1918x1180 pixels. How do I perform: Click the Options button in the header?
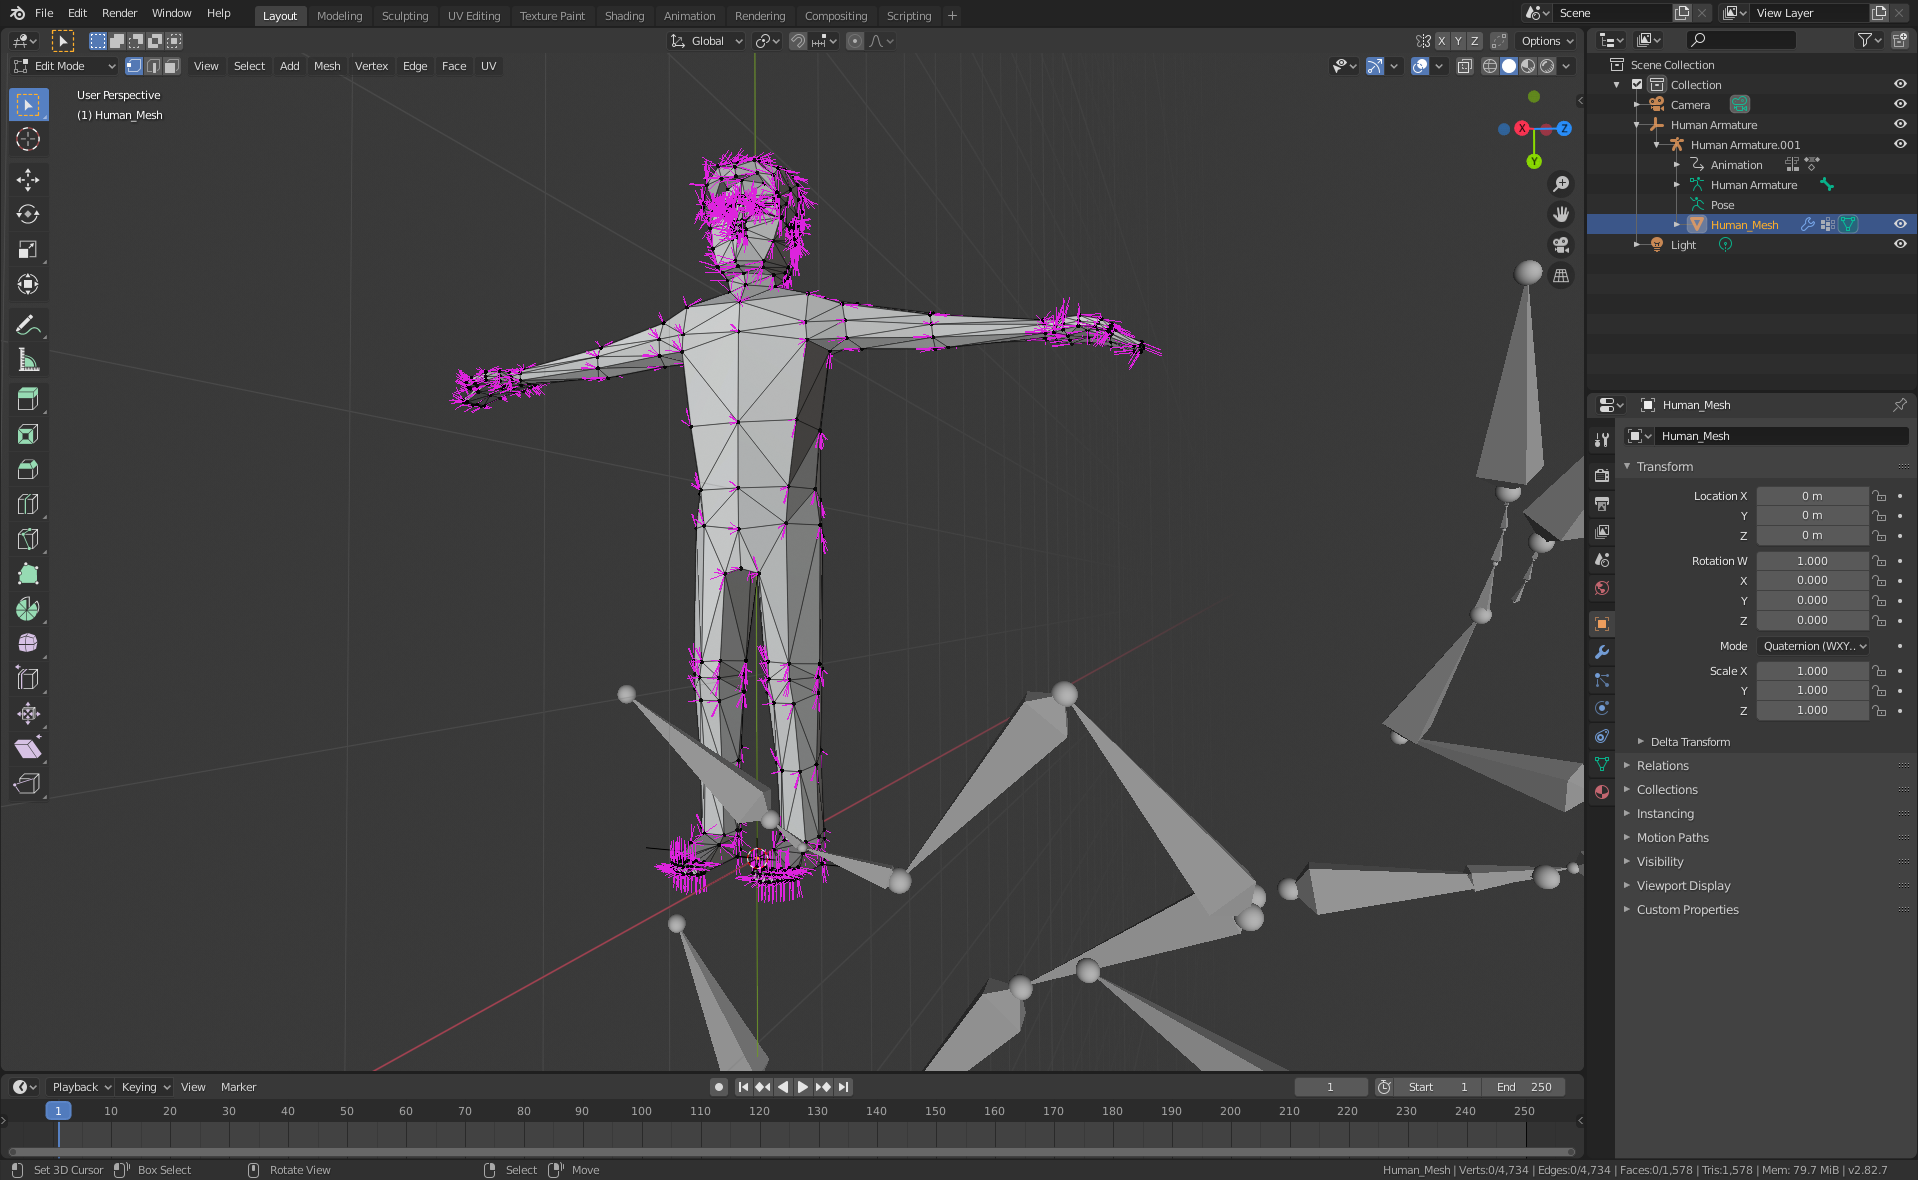1545,41
